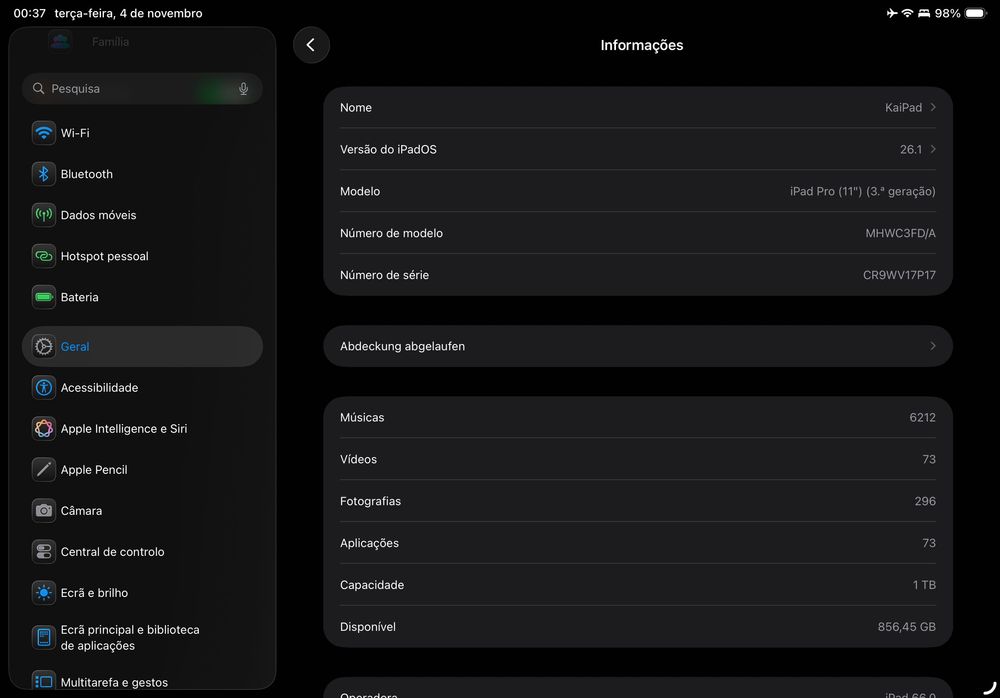The image size is (1000, 698).
Task: Open Central de controlo icon
Action: tap(43, 551)
